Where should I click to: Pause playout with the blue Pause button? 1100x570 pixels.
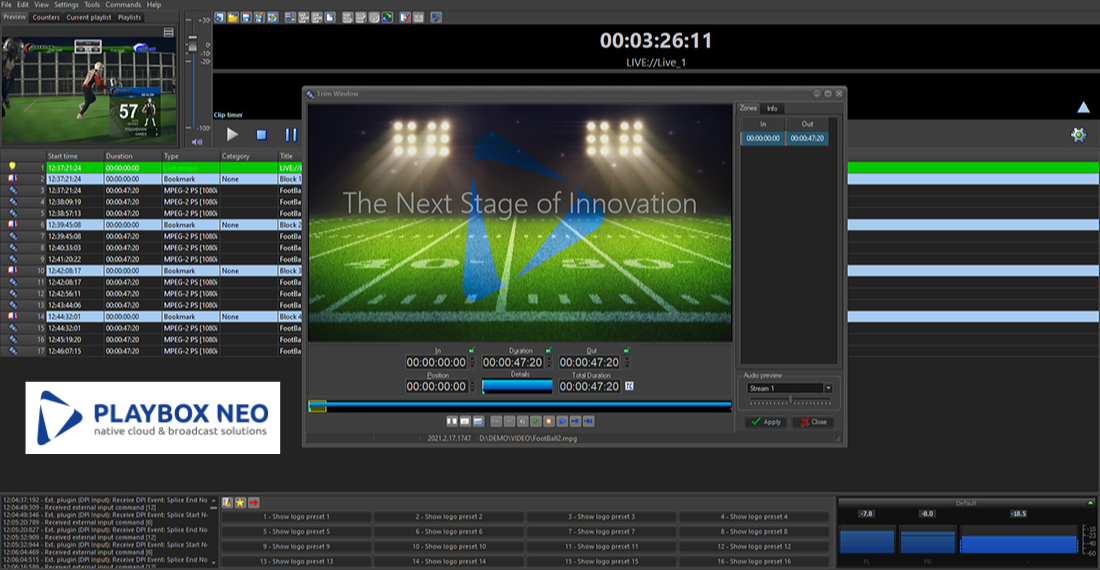tap(291, 135)
